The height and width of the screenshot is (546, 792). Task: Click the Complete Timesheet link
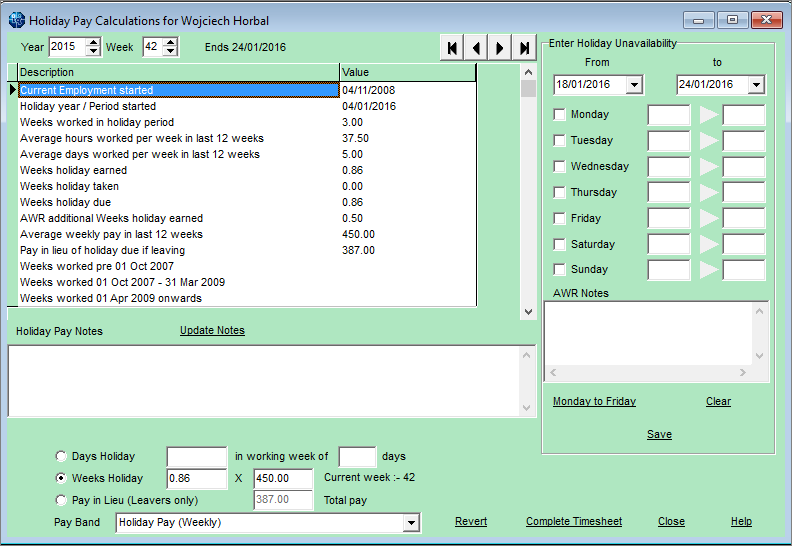pyautogui.click(x=574, y=521)
